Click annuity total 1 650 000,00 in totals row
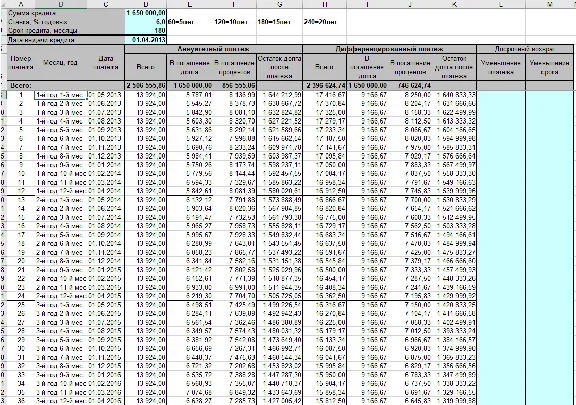Screen dimensions: 576x405 click(190, 86)
